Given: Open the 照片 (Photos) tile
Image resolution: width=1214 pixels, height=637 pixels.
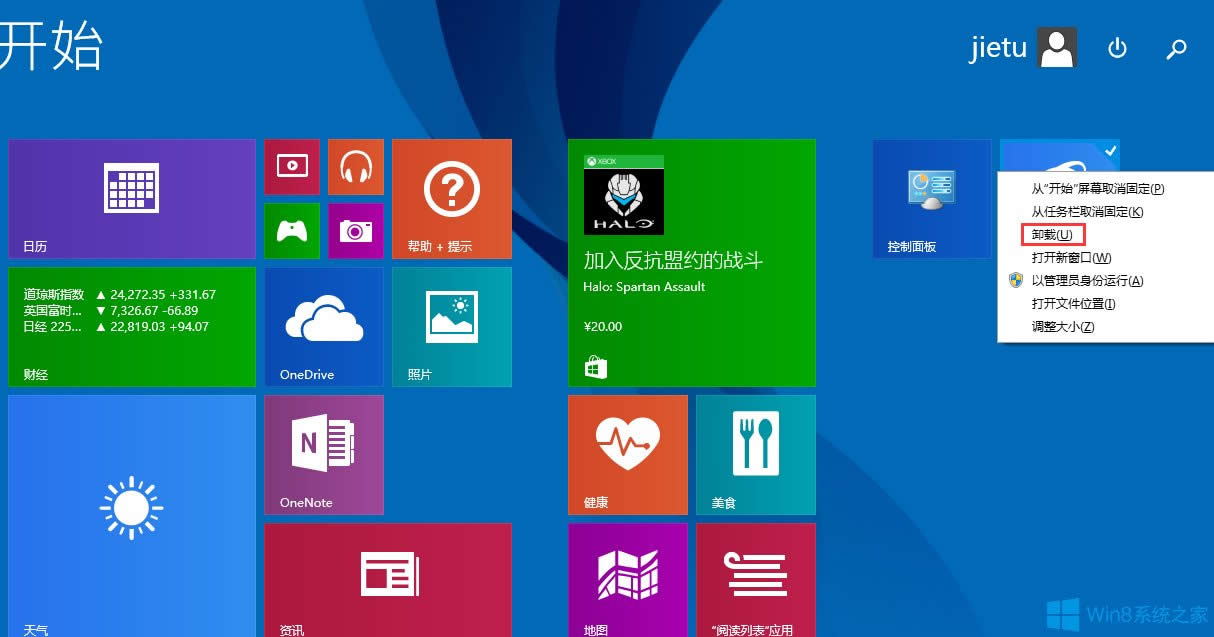Looking at the screenshot, I should pyautogui.click(x=452, y=326).
